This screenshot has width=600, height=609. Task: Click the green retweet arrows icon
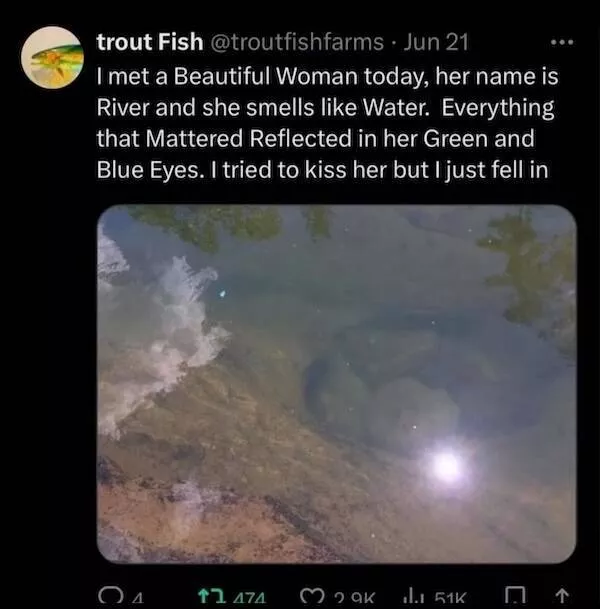coord(204,600)
